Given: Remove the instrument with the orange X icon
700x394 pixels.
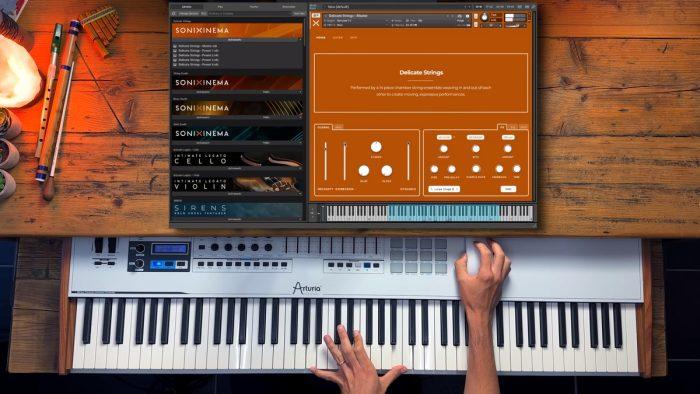Looking at the screenshot, I should pos(316,23).
